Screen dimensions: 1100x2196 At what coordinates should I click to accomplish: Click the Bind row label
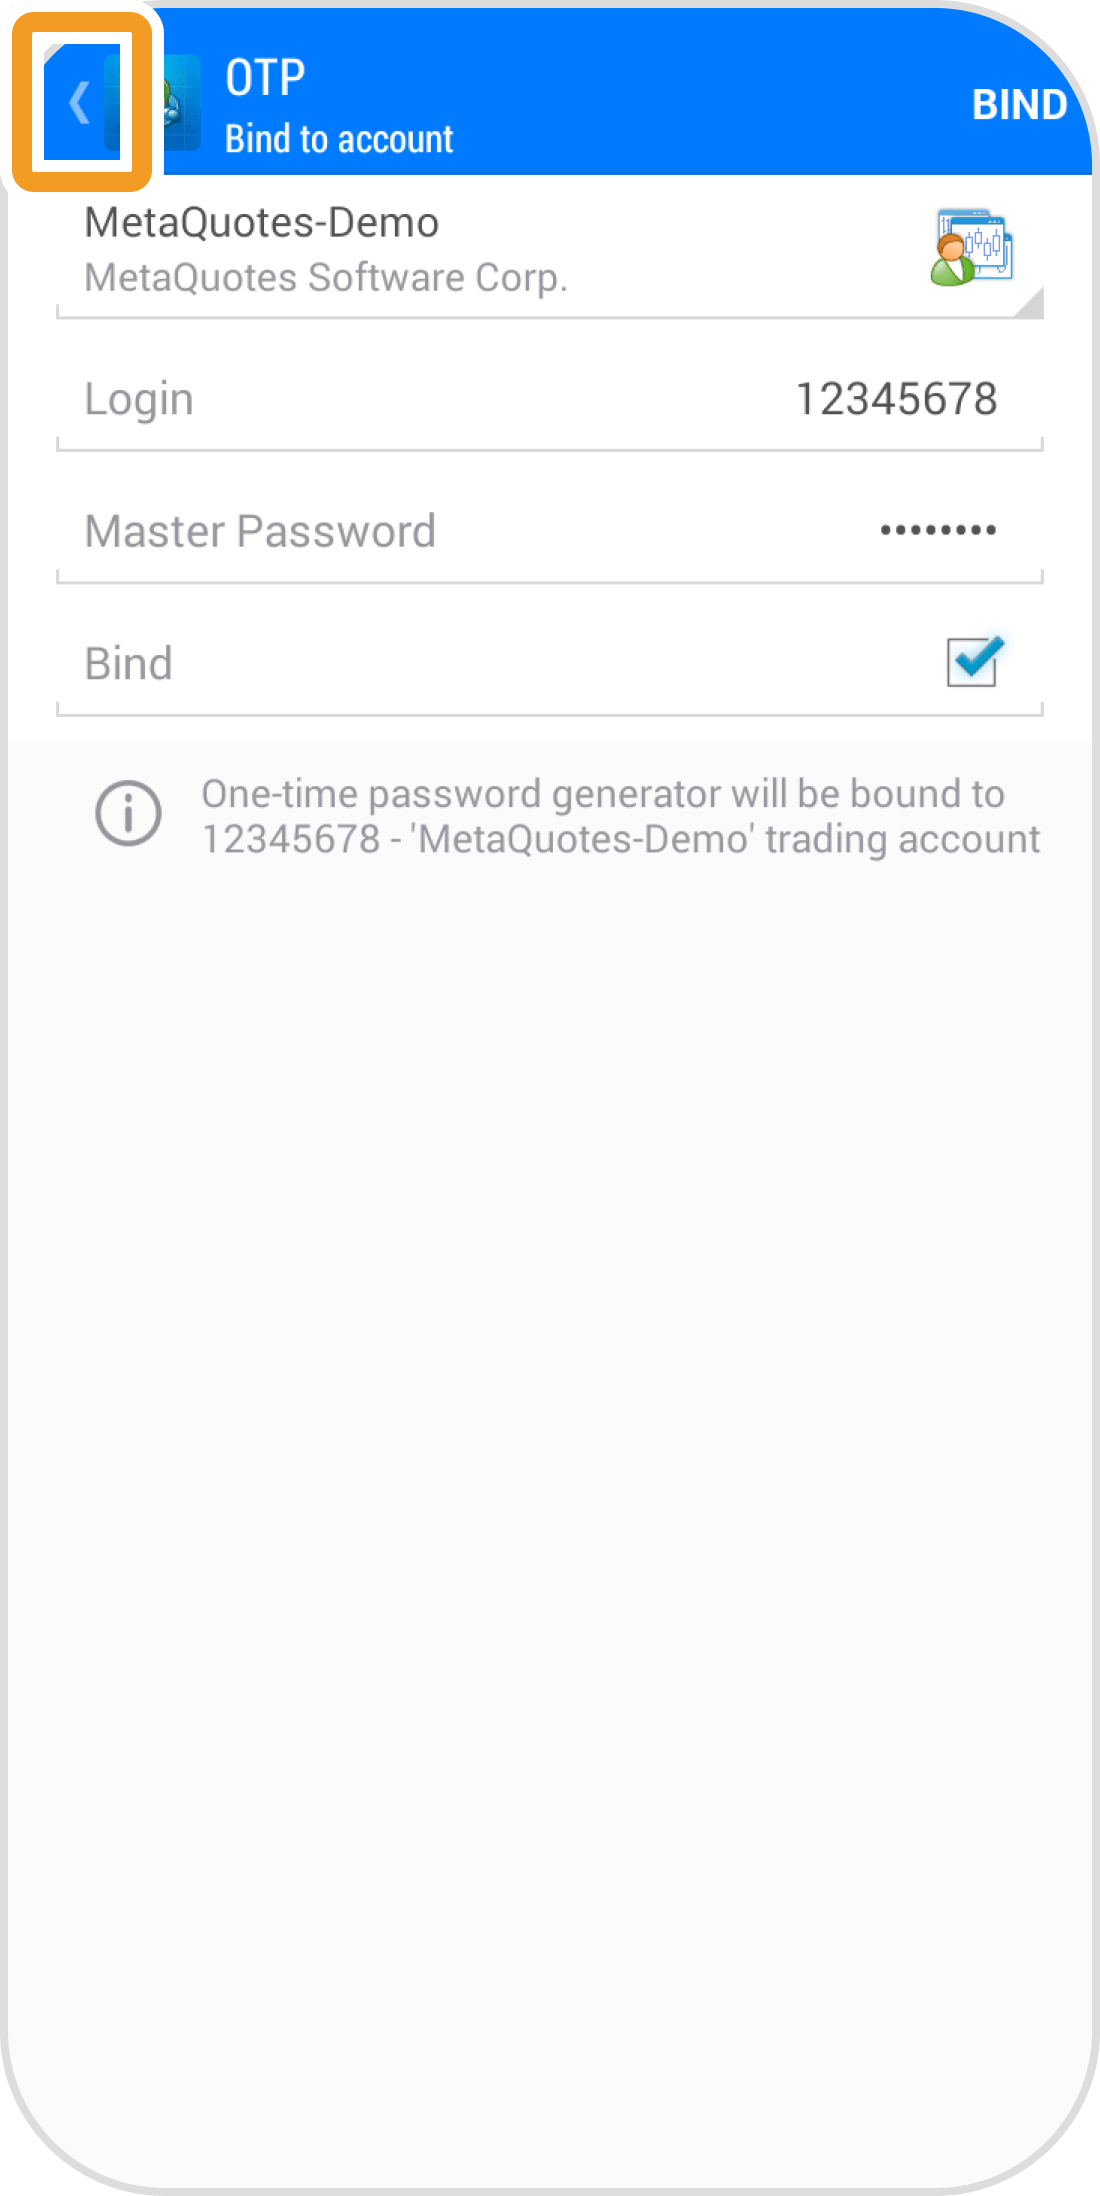point(129,663)
